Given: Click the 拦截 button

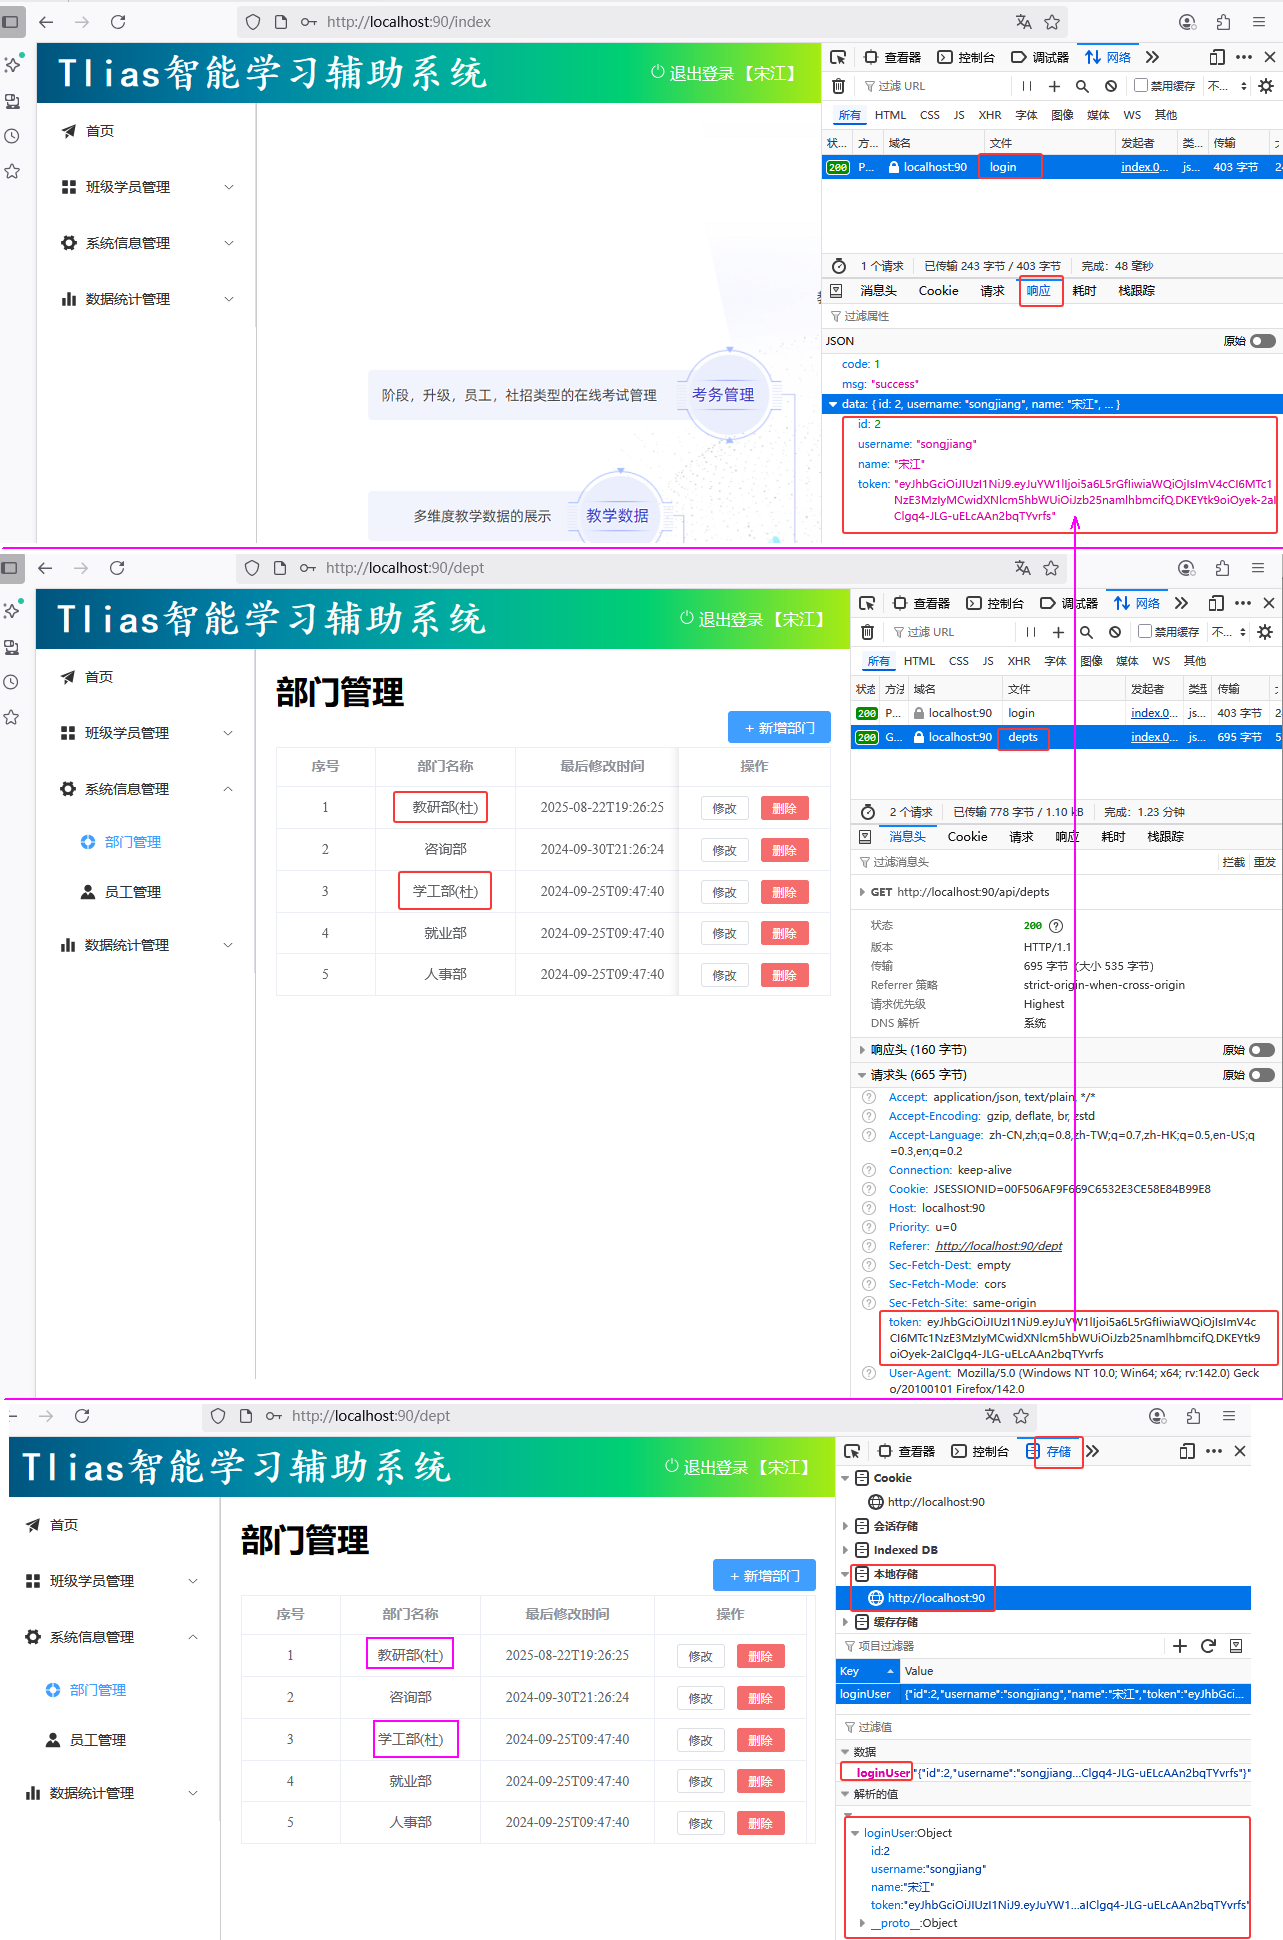Looking at the screenshot, I should tap(1234, 862).
